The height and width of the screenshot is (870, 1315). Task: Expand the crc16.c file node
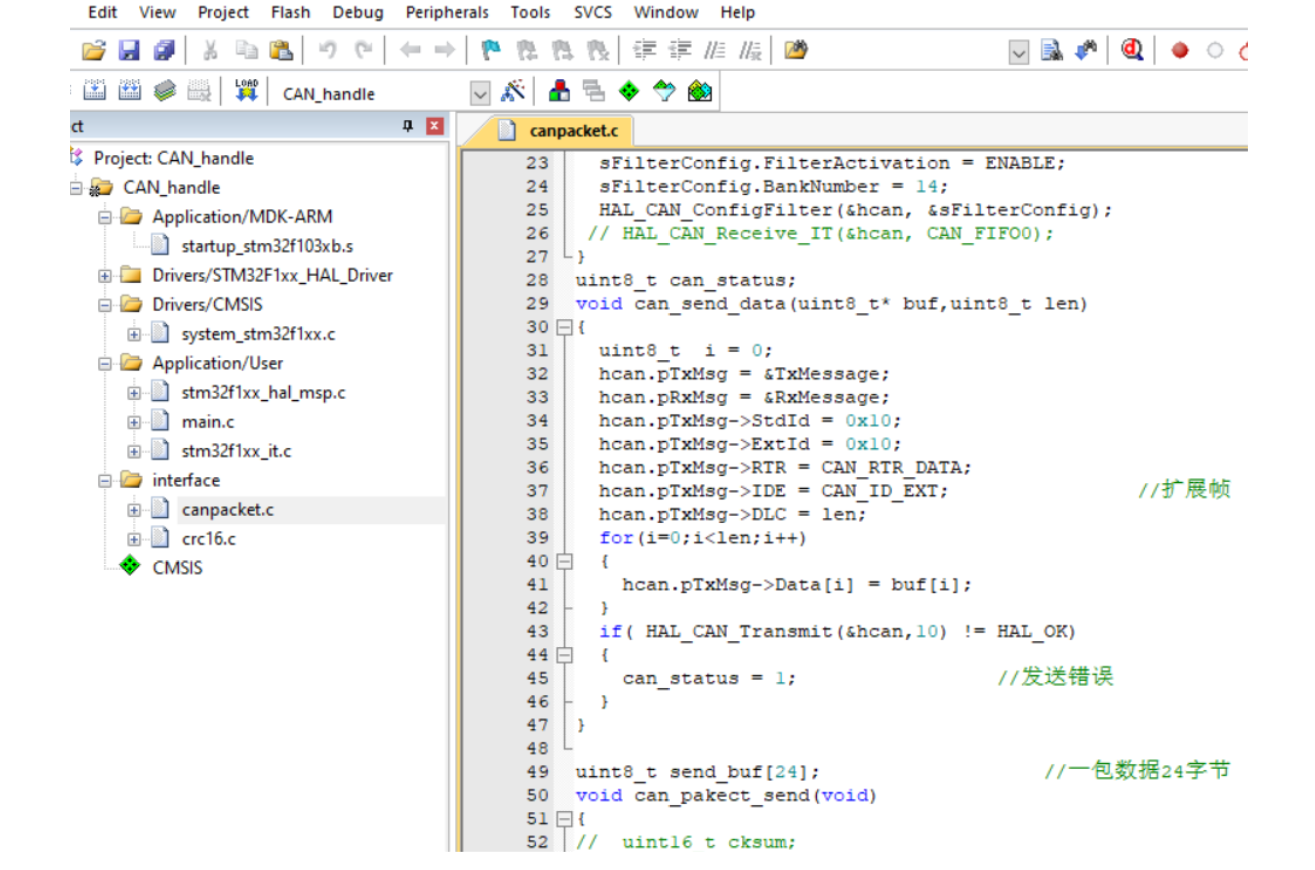tap(134, 539)
